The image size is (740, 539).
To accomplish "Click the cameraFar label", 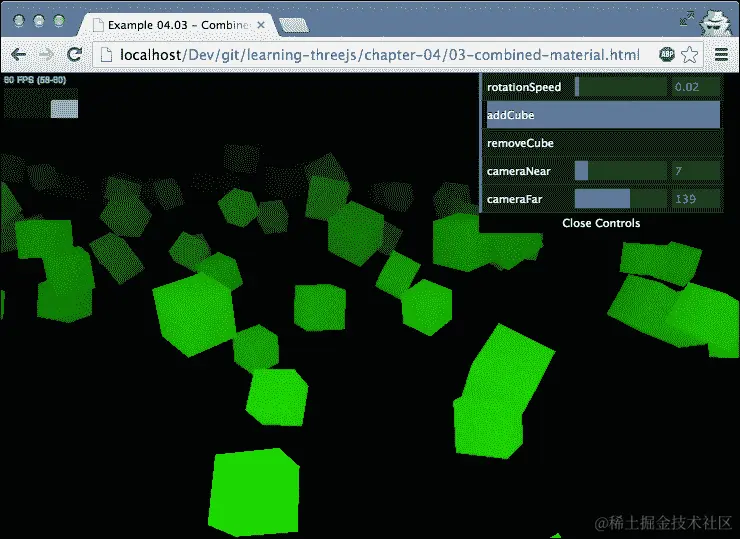I will pos(514,199).
